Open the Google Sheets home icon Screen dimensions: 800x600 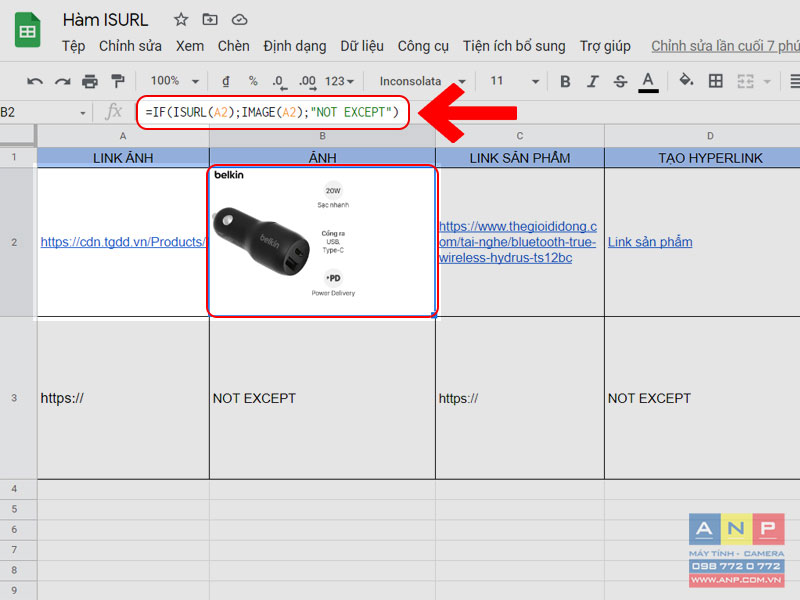pyautogui.click(x=28, y=31)
